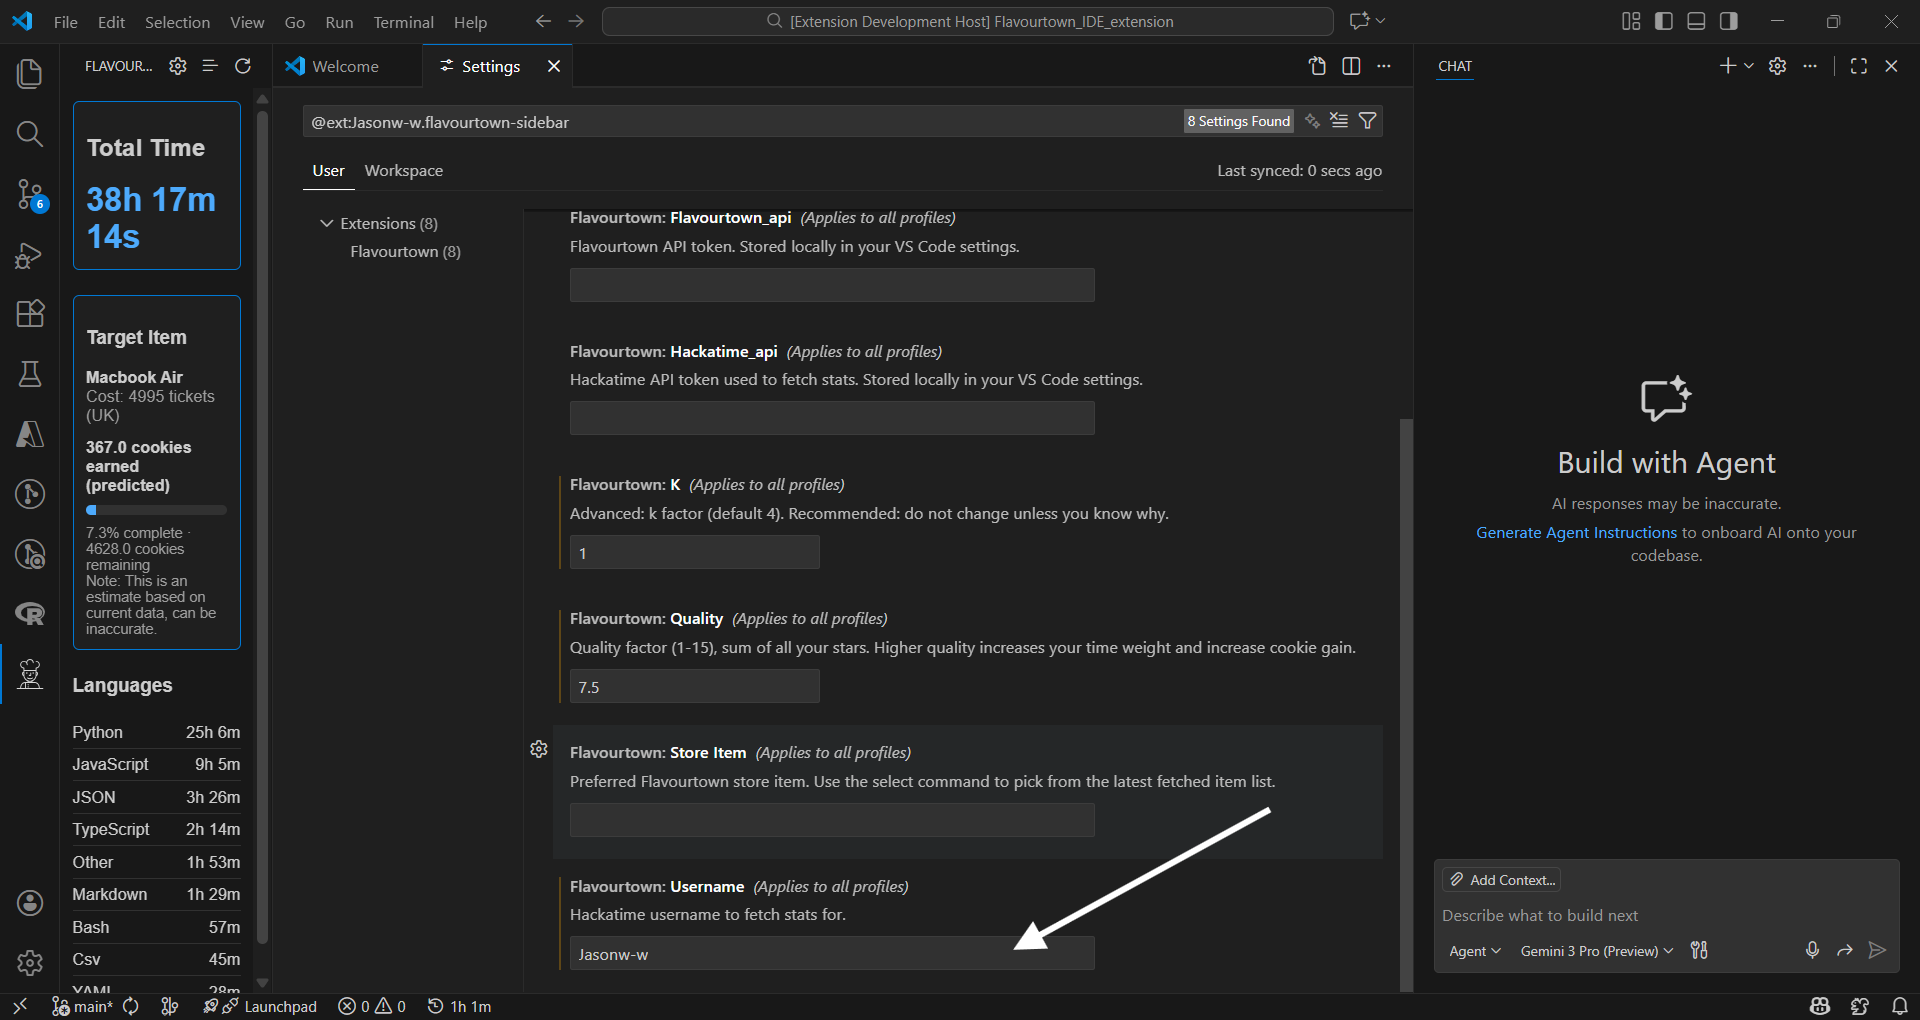Click Target Item progress bar

point(156,510)
